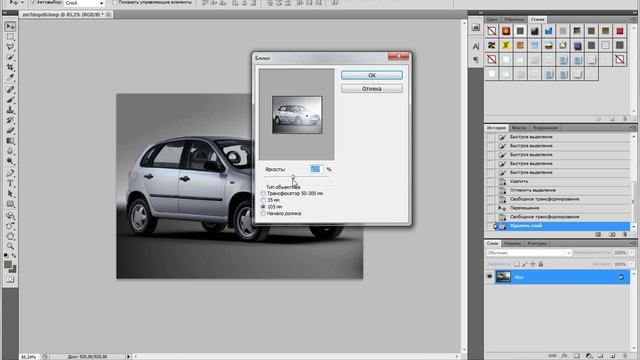
Task: Select the 105 мм lens type
Action: tap(263, 207)
